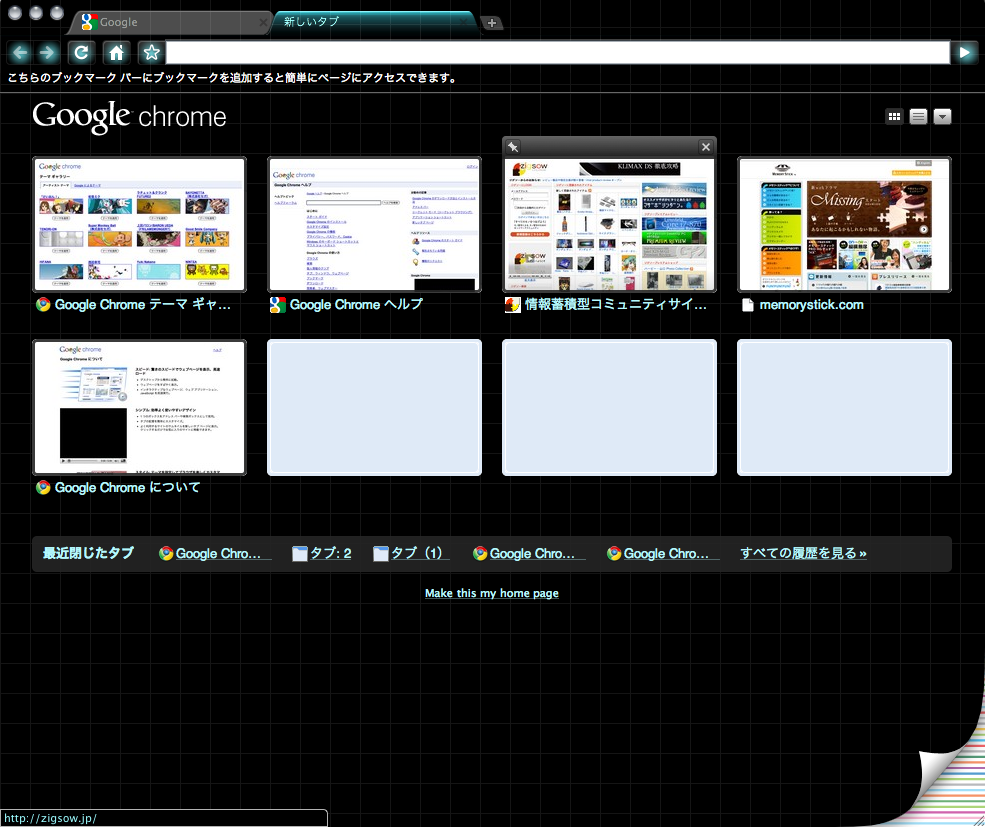Image resolution: width=985 pixels, height=827 pixels.
Task: Click the Google Chrome テーマ ギャ... title link
Action: [143, 305]
